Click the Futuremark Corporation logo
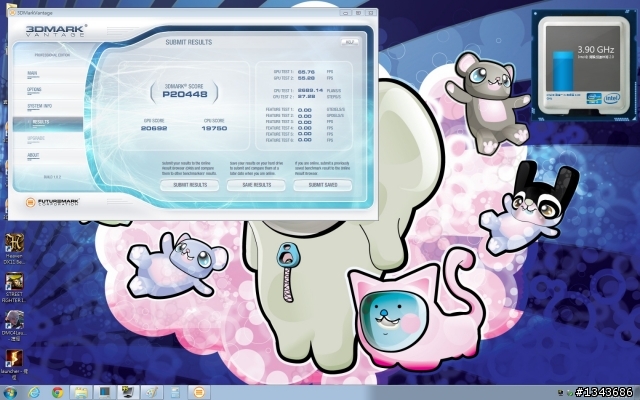 click(52, 202)
